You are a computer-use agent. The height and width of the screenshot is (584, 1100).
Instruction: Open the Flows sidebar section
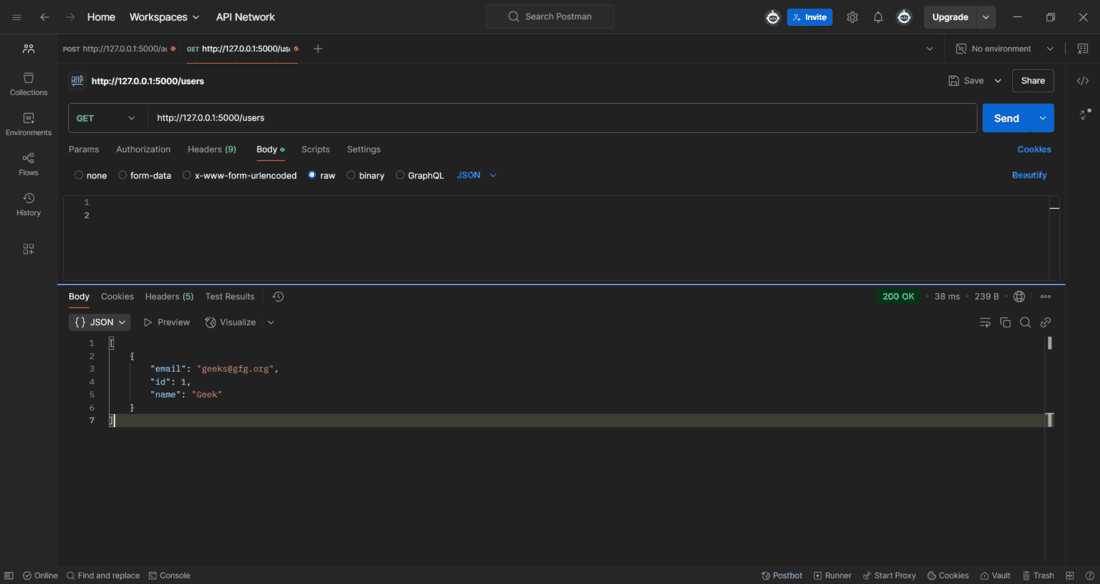click(28, 164)
